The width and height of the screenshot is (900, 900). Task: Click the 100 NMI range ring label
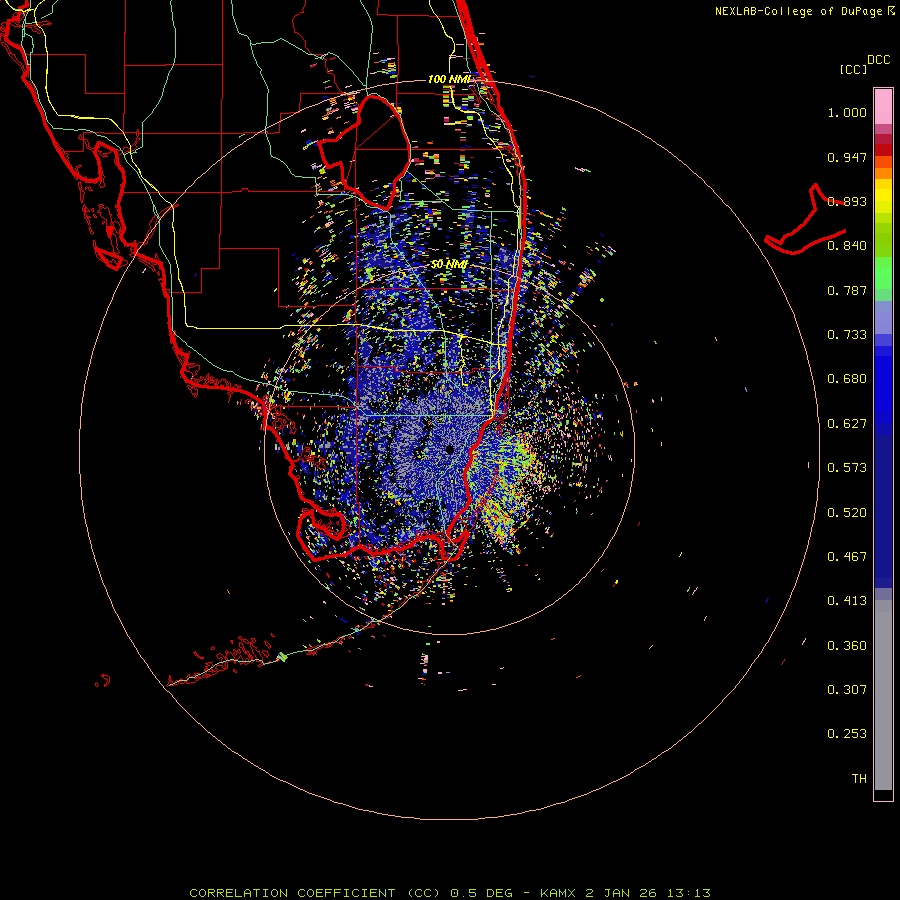click(x=449, y=79)
